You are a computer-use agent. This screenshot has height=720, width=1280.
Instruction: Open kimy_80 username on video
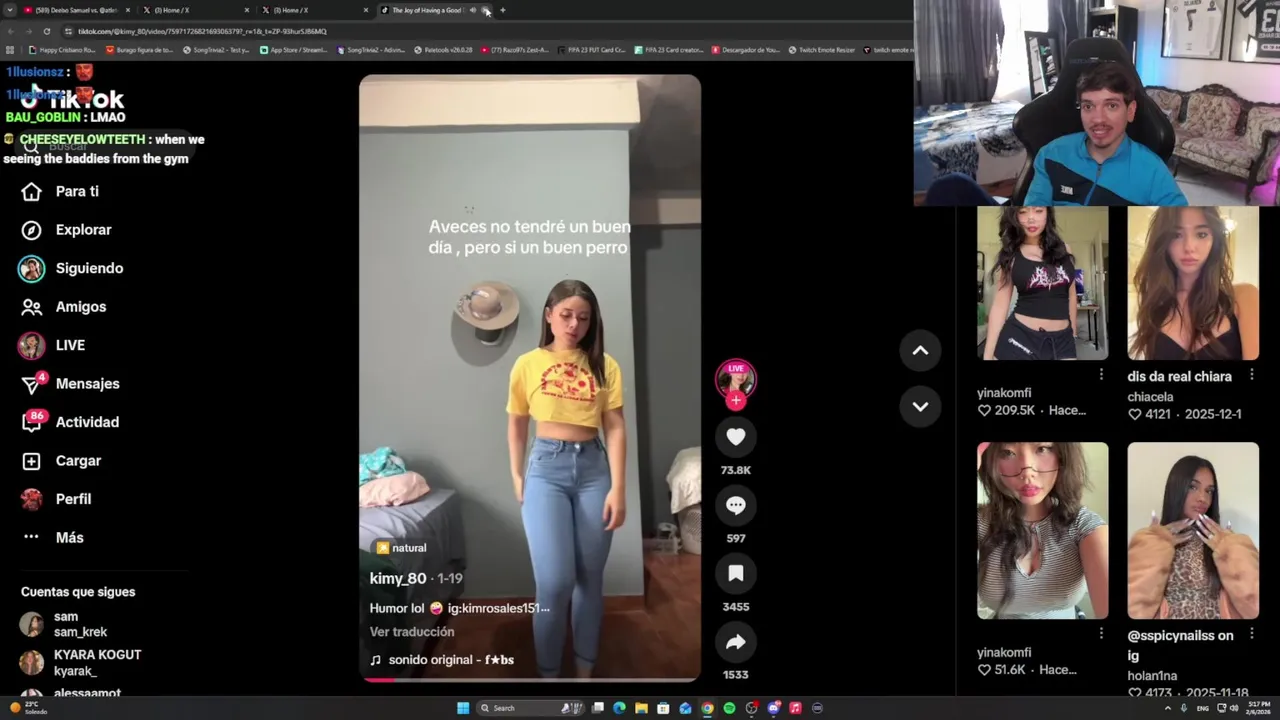(x=398, y=579)
